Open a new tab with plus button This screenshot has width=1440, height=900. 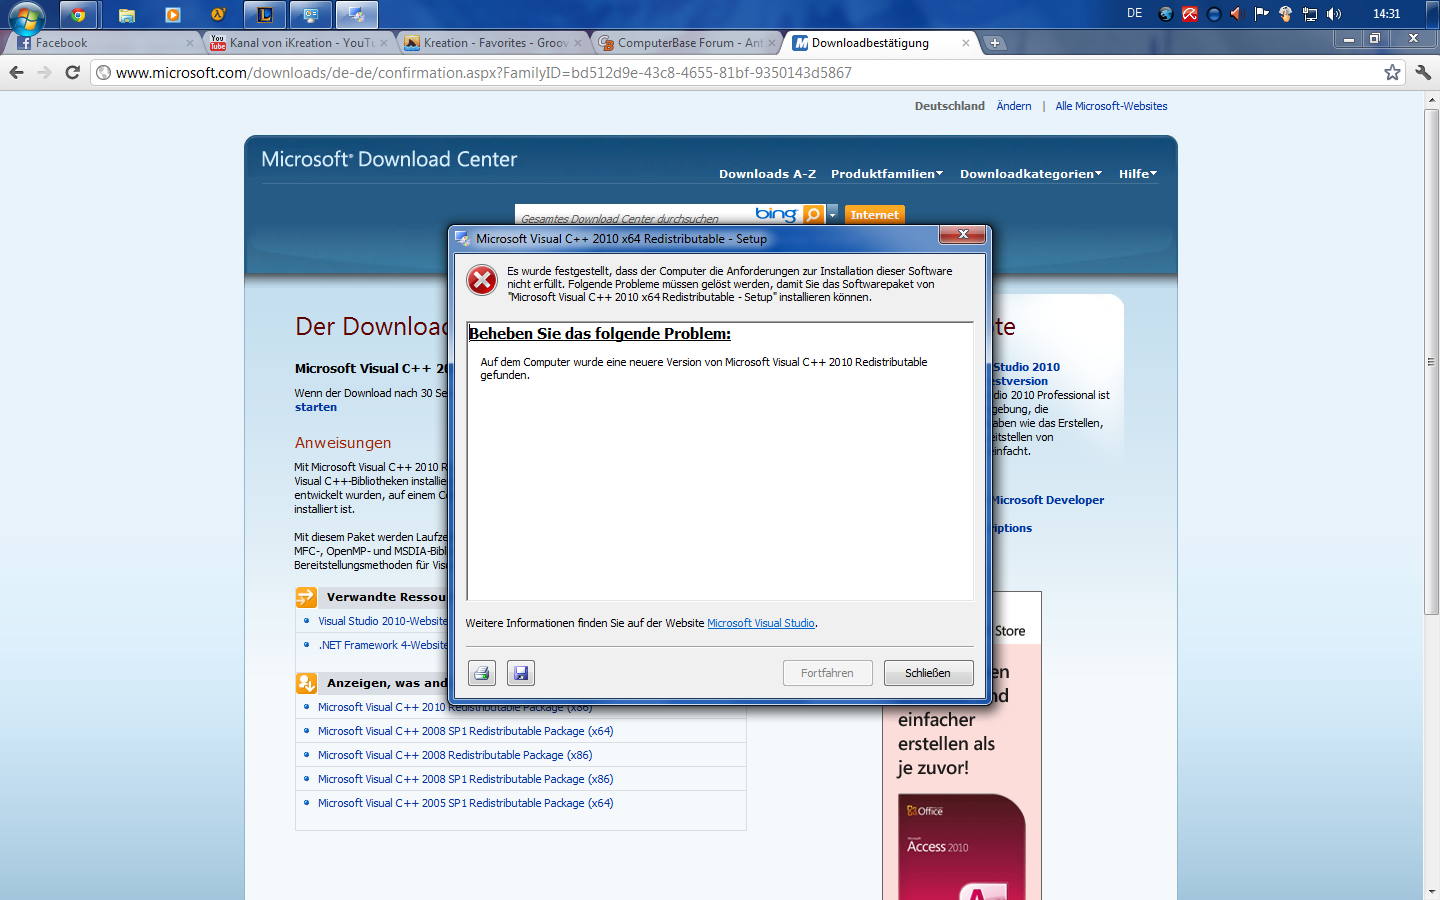coord(994,43)
